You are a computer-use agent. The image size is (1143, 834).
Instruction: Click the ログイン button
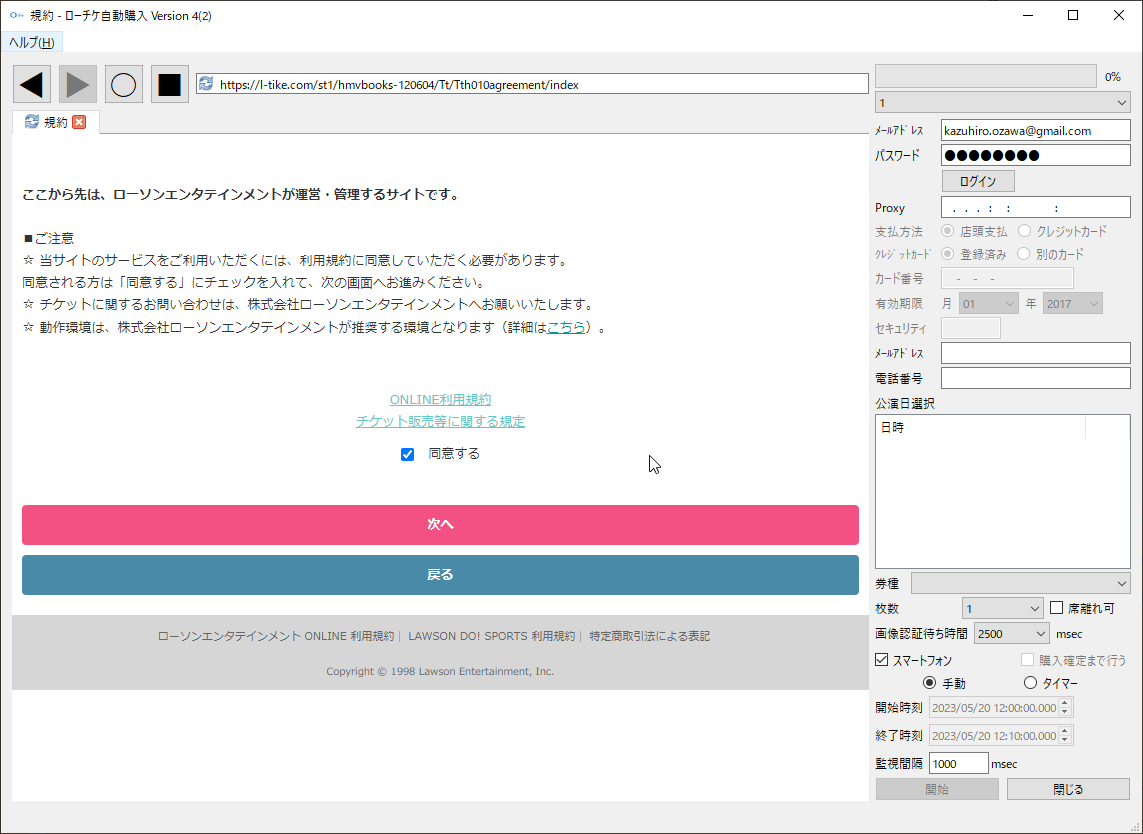[x=978, y=181]
